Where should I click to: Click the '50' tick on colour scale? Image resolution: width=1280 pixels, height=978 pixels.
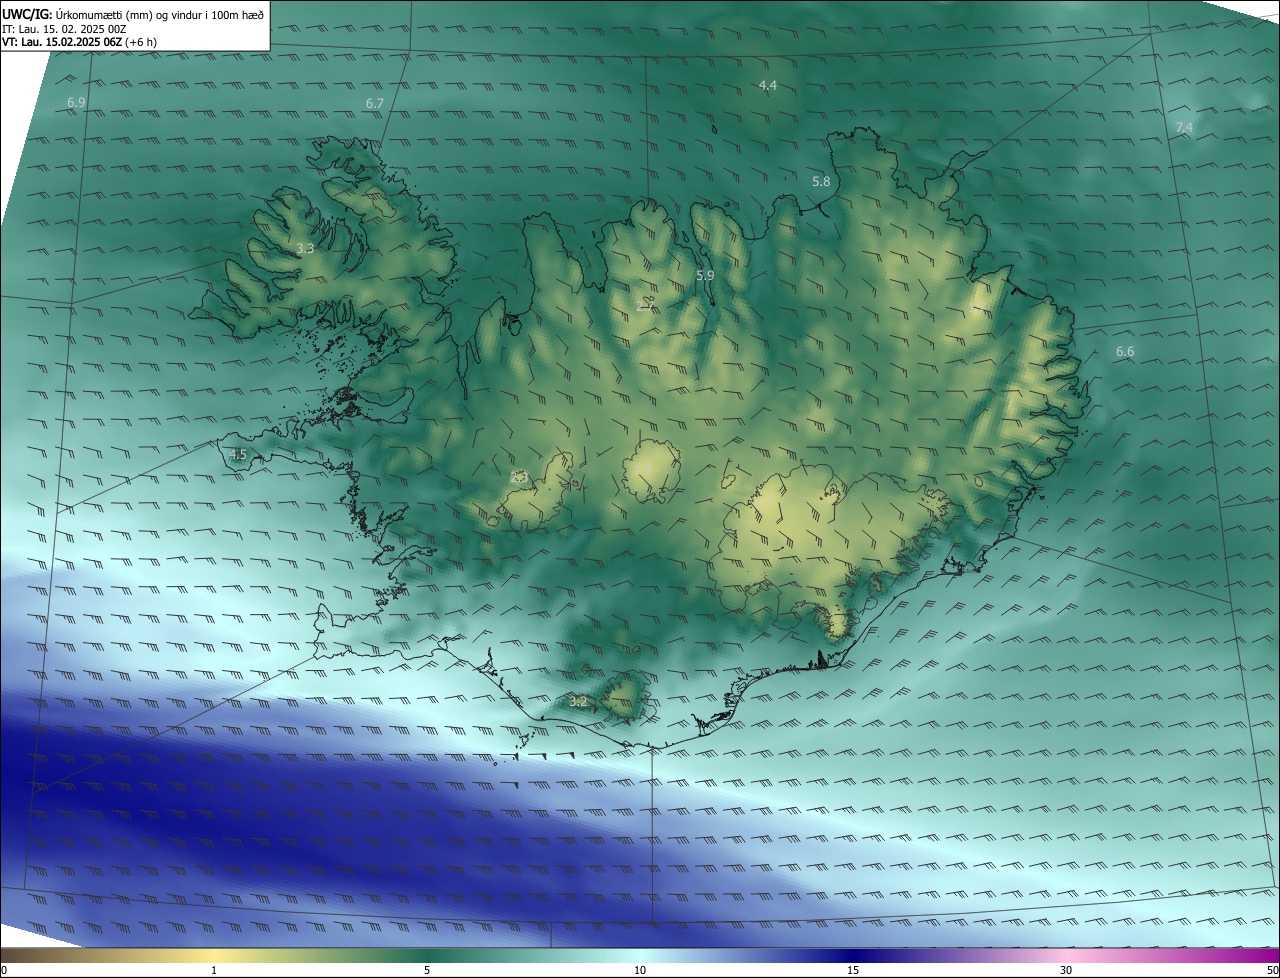click(x=1272, y=970)
